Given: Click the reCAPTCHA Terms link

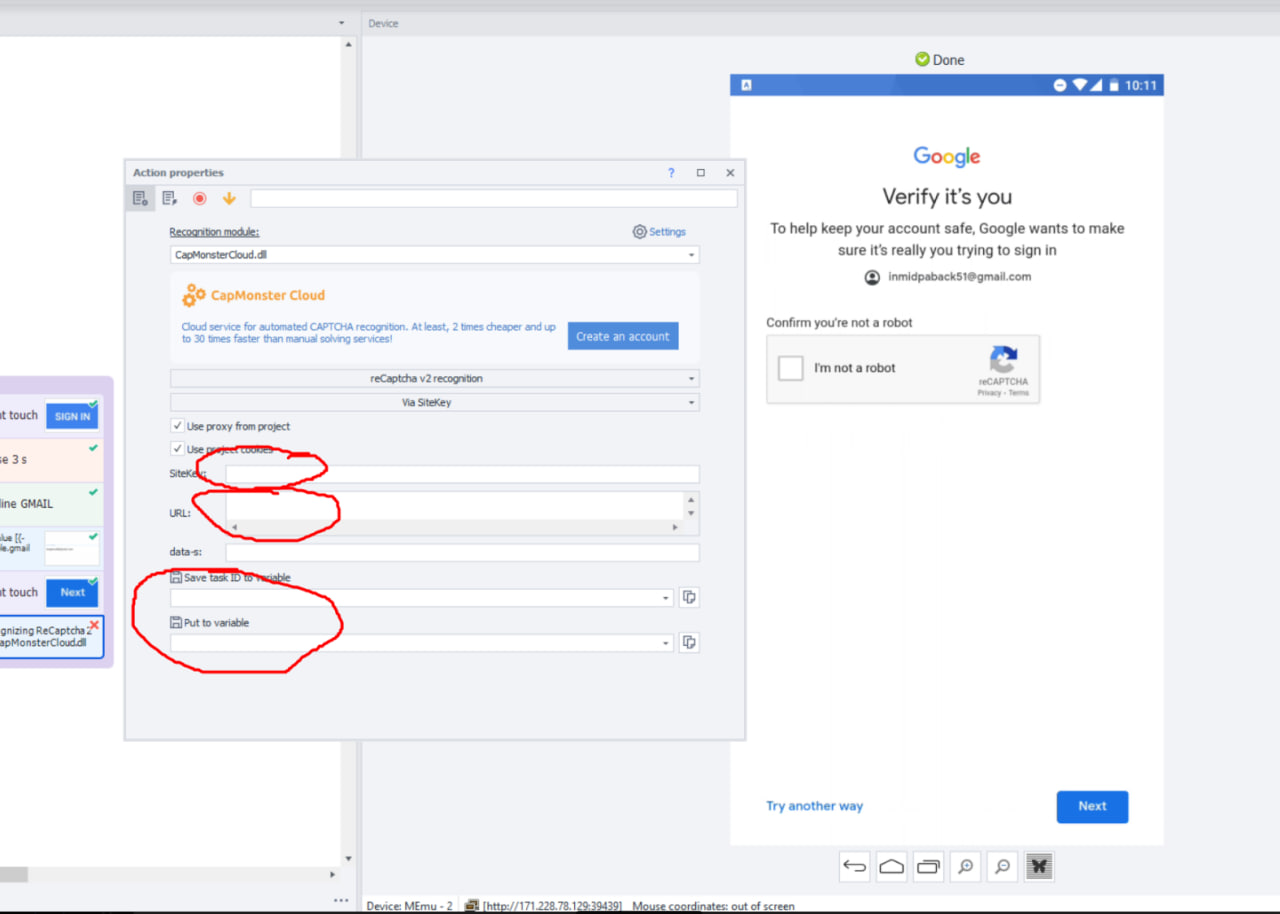Looking at the screenshot, I should click(x=1018, y=393).
